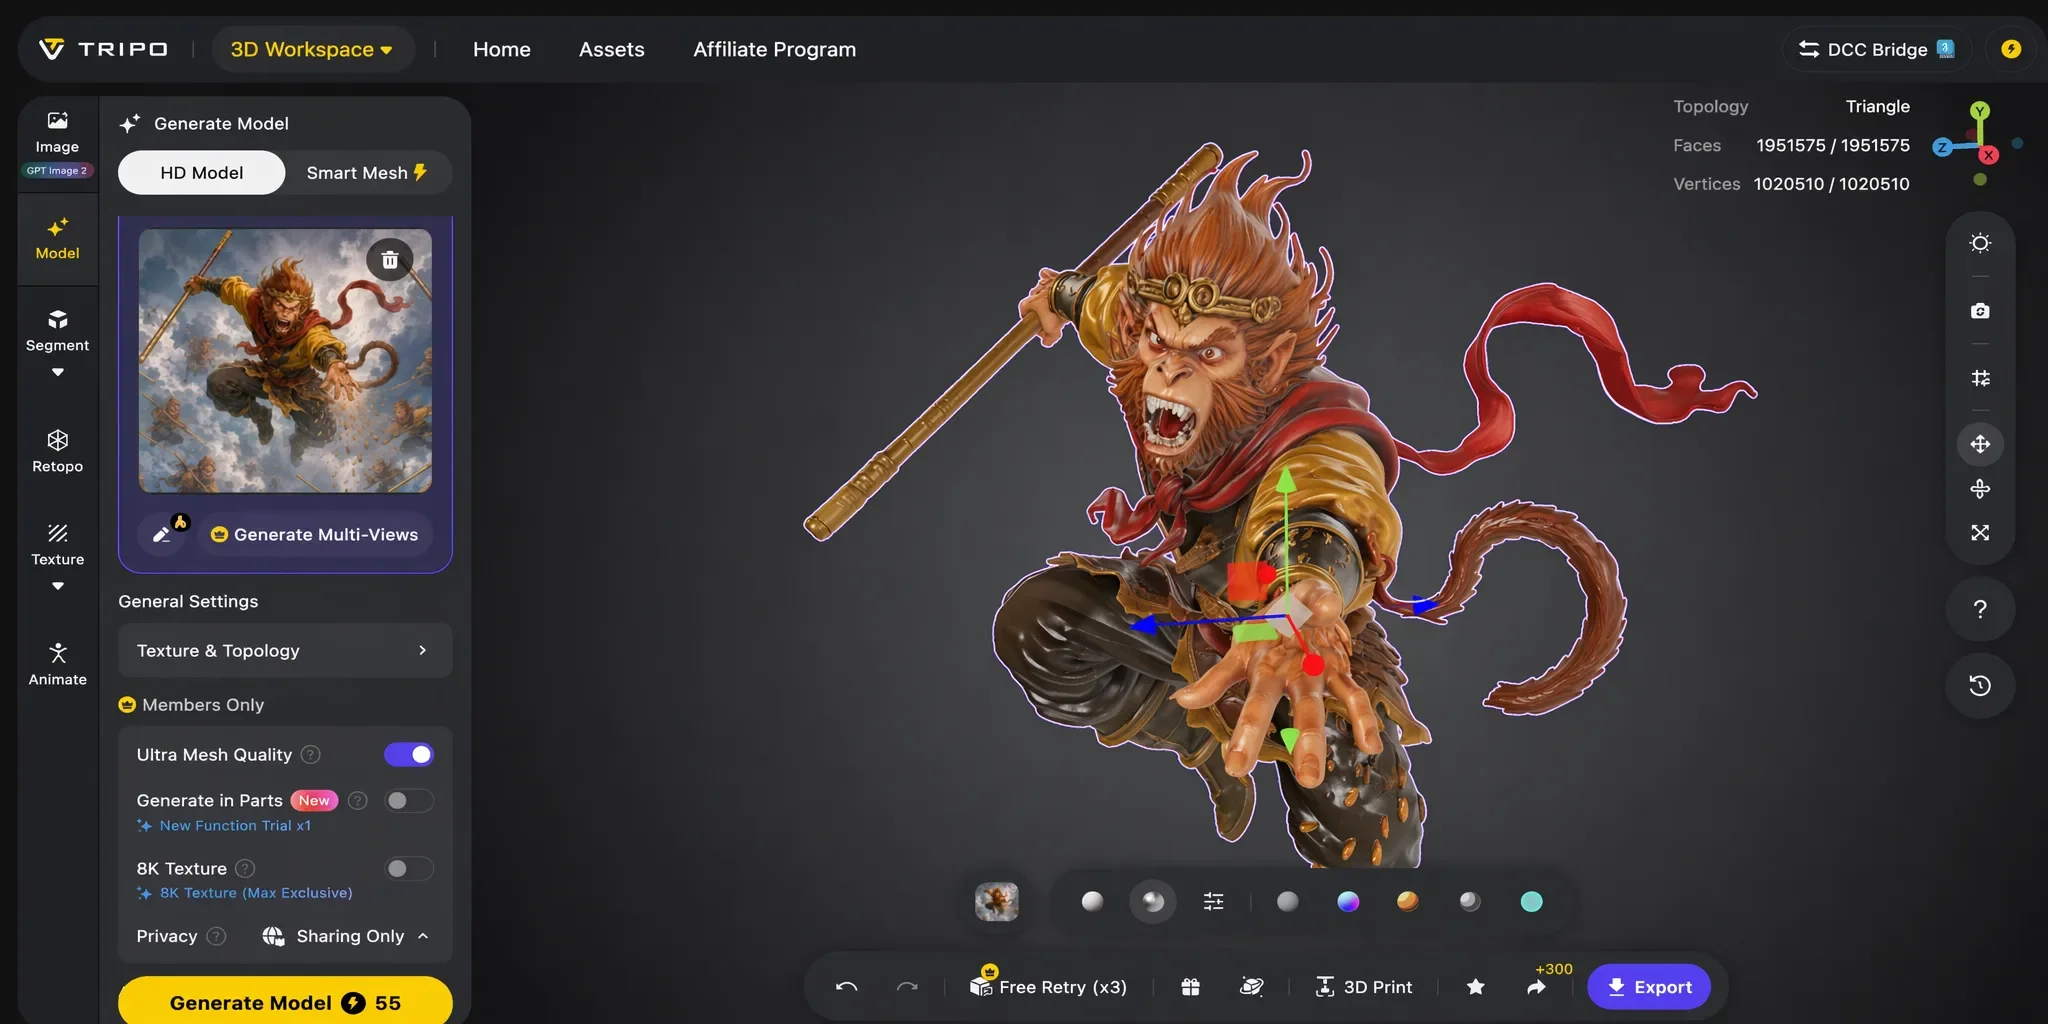Select the orange striped material swatch
The image size is (2048, 1024).
1408,902
